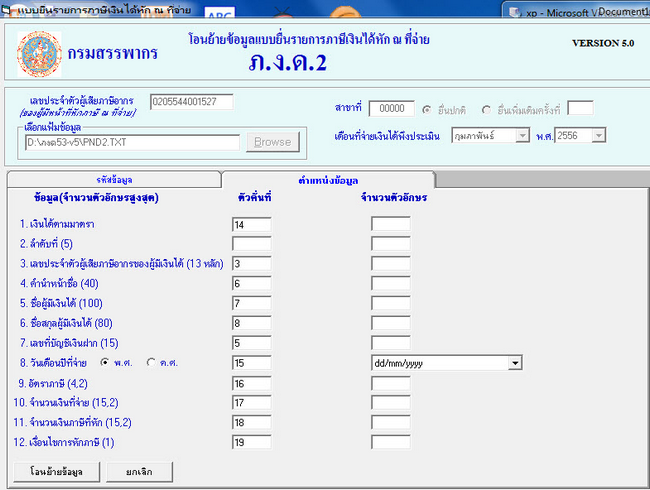Switch to the ตำแหน่งข้อมูล tab
Image resolution: width=650 pixels, height=490 pixels.
[x=328, y=180]
